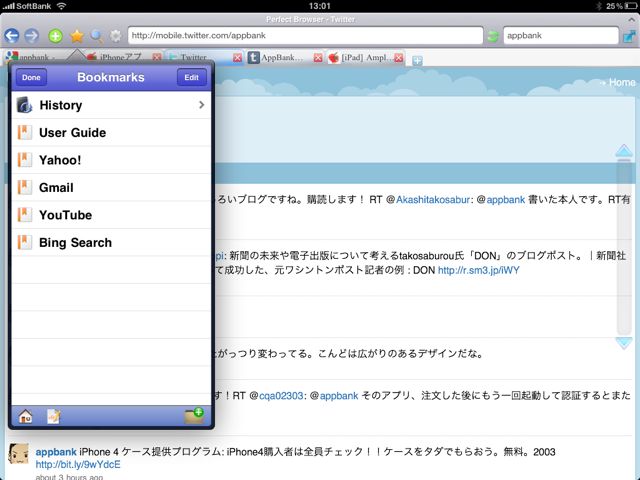The height and width of the screenshot is (480, 640).
Task: Open the User Guide bookmark
Action: click(111, 133)
